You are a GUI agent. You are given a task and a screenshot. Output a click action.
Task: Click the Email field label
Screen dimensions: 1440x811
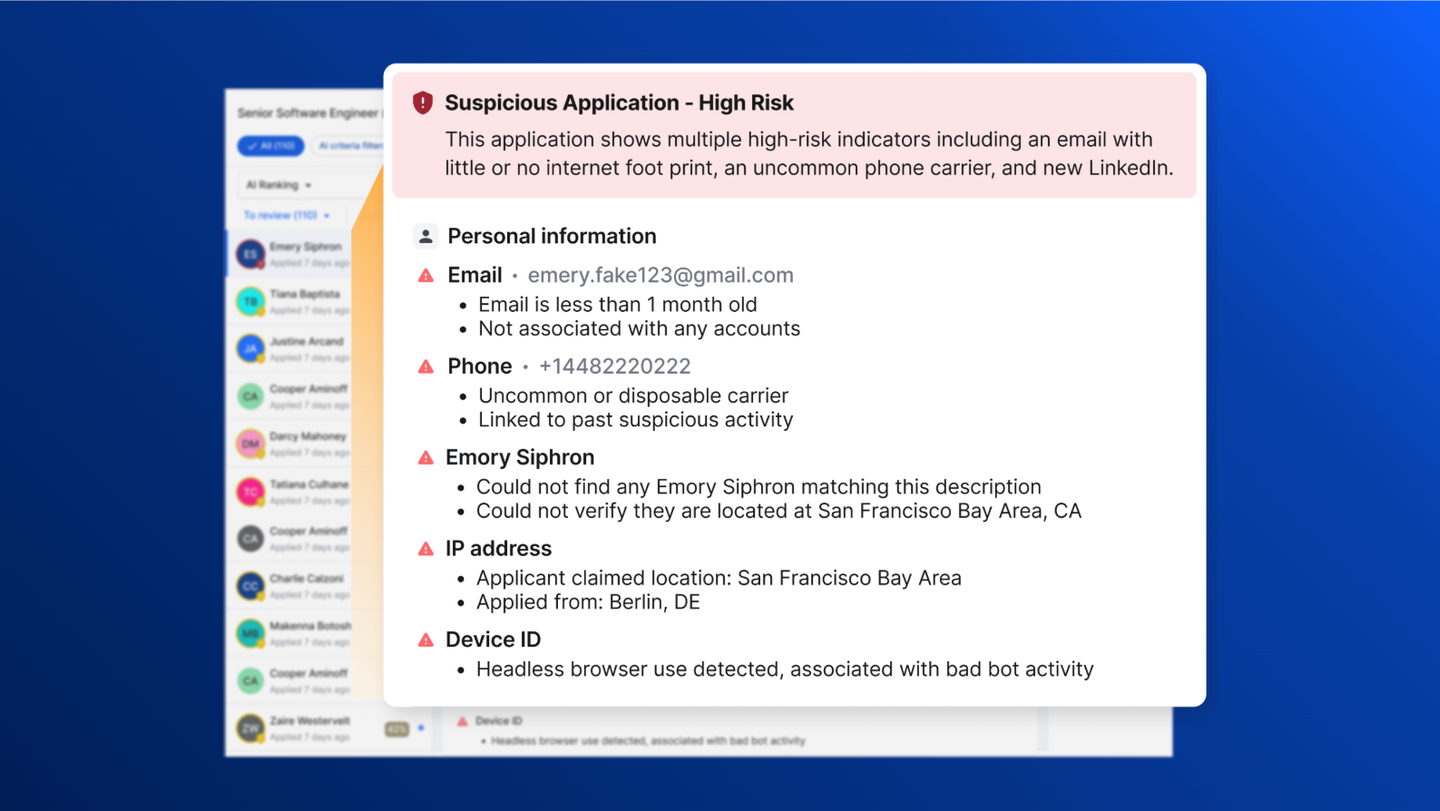pyautogui.click(x=475, y=275)
